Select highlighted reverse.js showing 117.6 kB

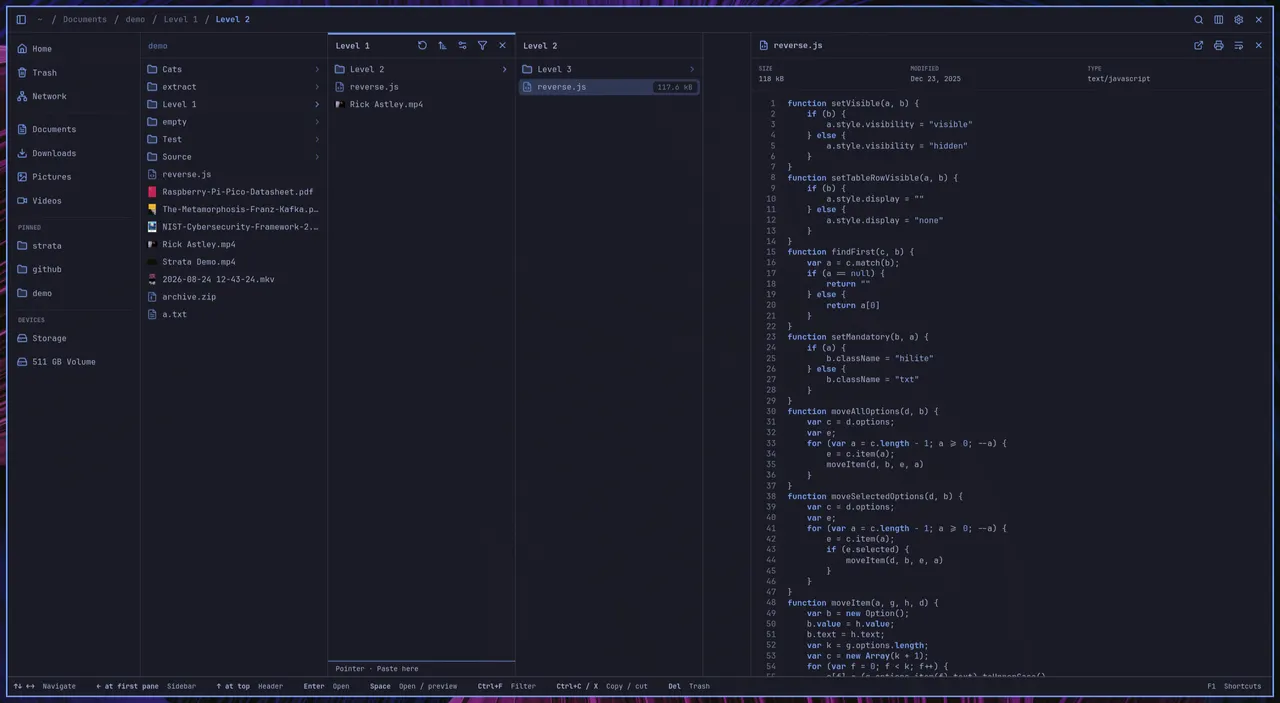609,87
